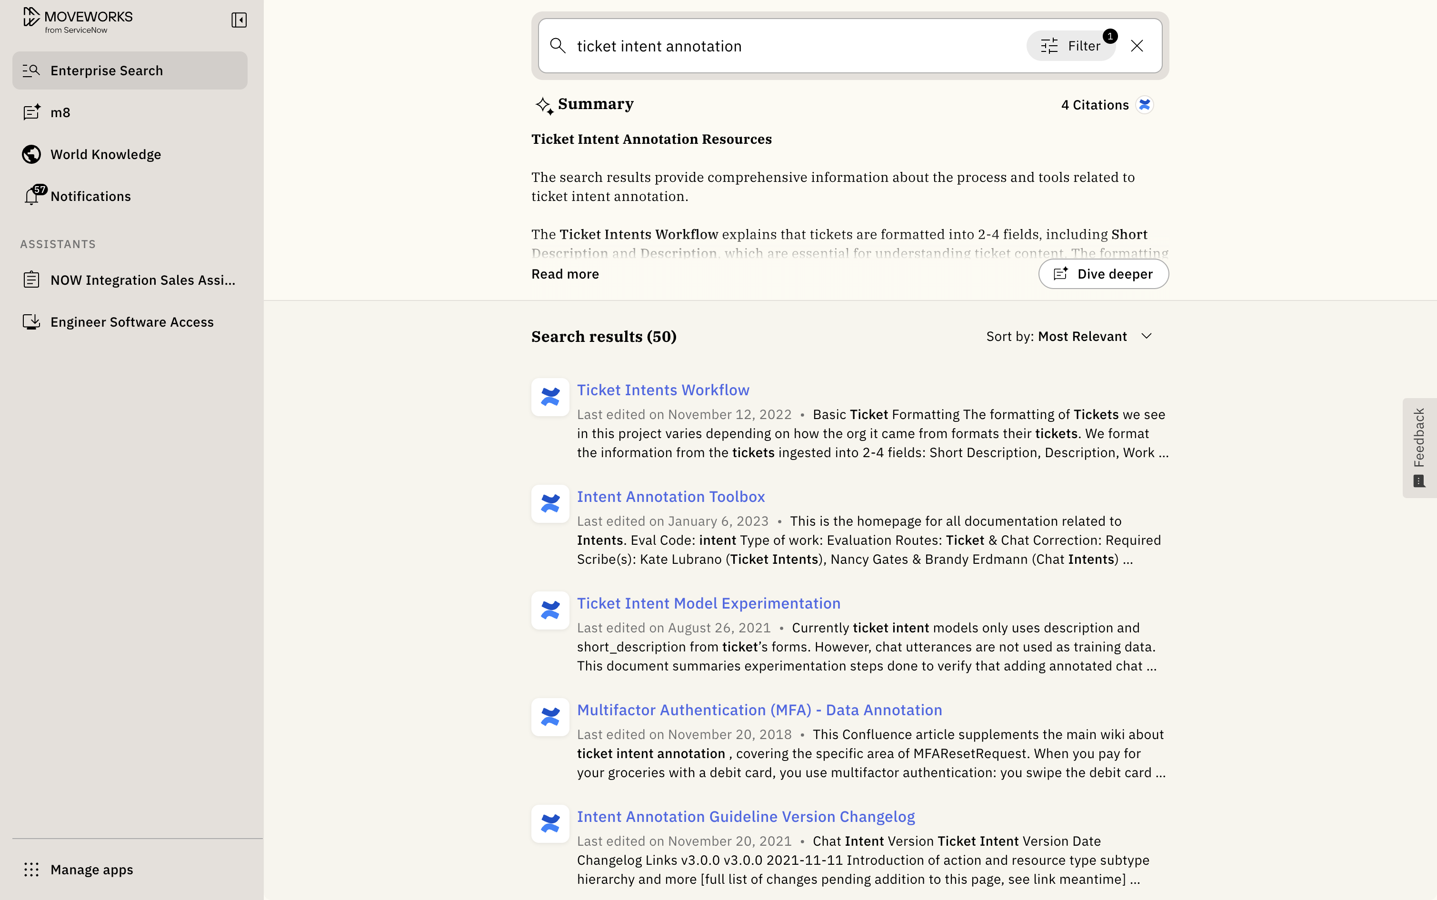Click the Engineer Software Access assistant icon
1437x900 pixels.
[x=31, y=321]
